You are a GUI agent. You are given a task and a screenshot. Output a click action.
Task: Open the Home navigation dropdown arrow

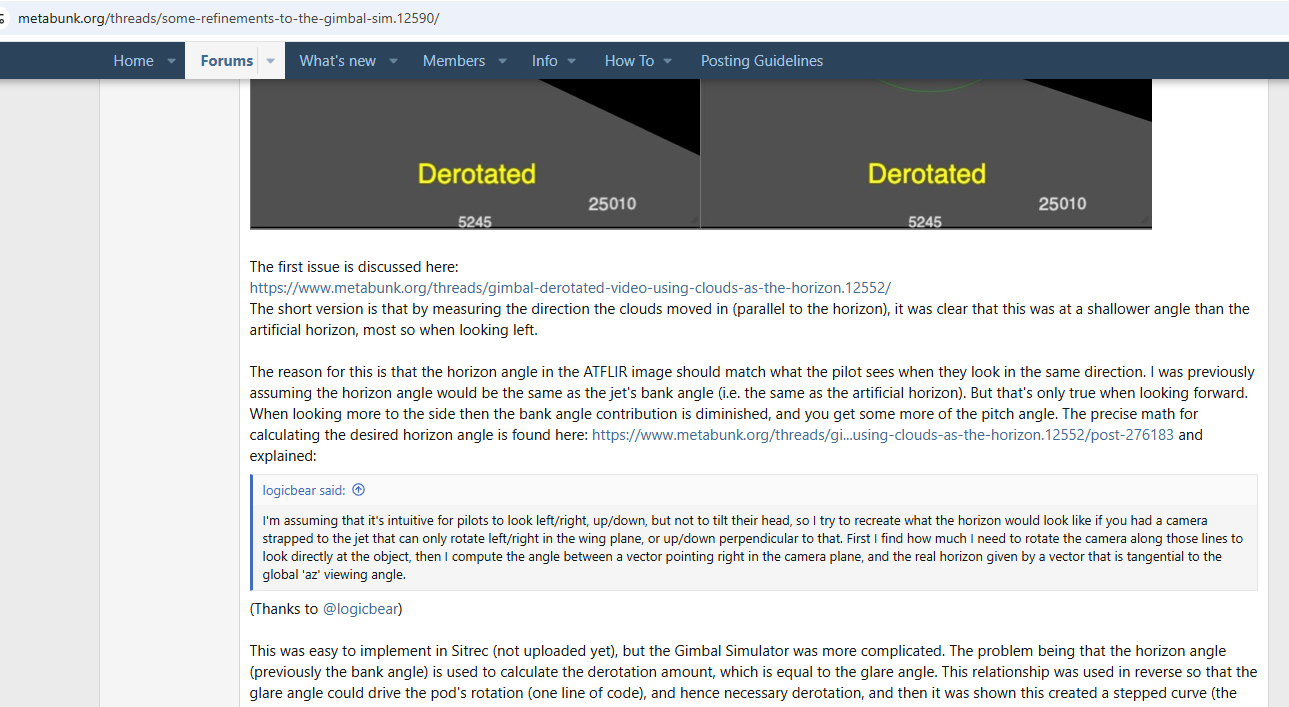tap(170, 61)
